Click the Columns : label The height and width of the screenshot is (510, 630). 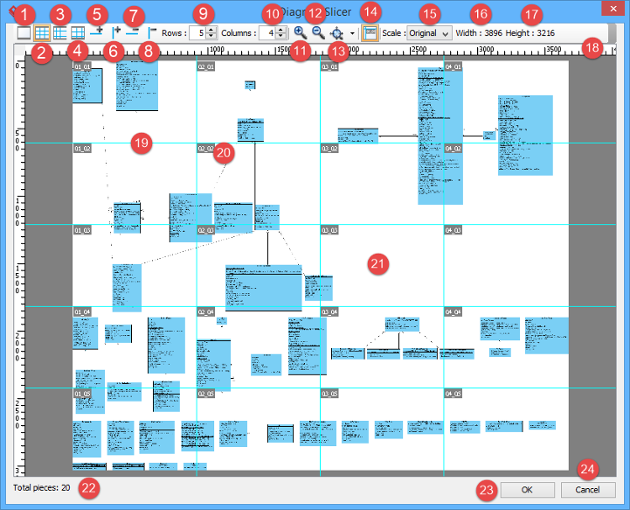239,33
